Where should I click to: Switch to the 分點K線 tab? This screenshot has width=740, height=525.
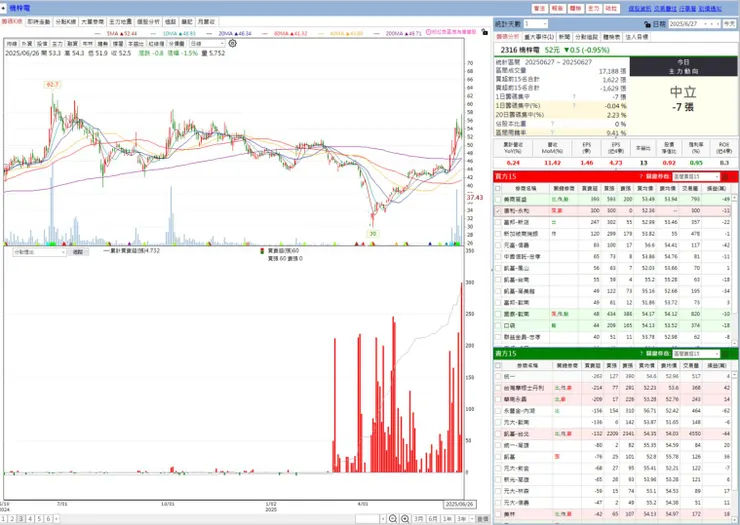pos(66,22)
